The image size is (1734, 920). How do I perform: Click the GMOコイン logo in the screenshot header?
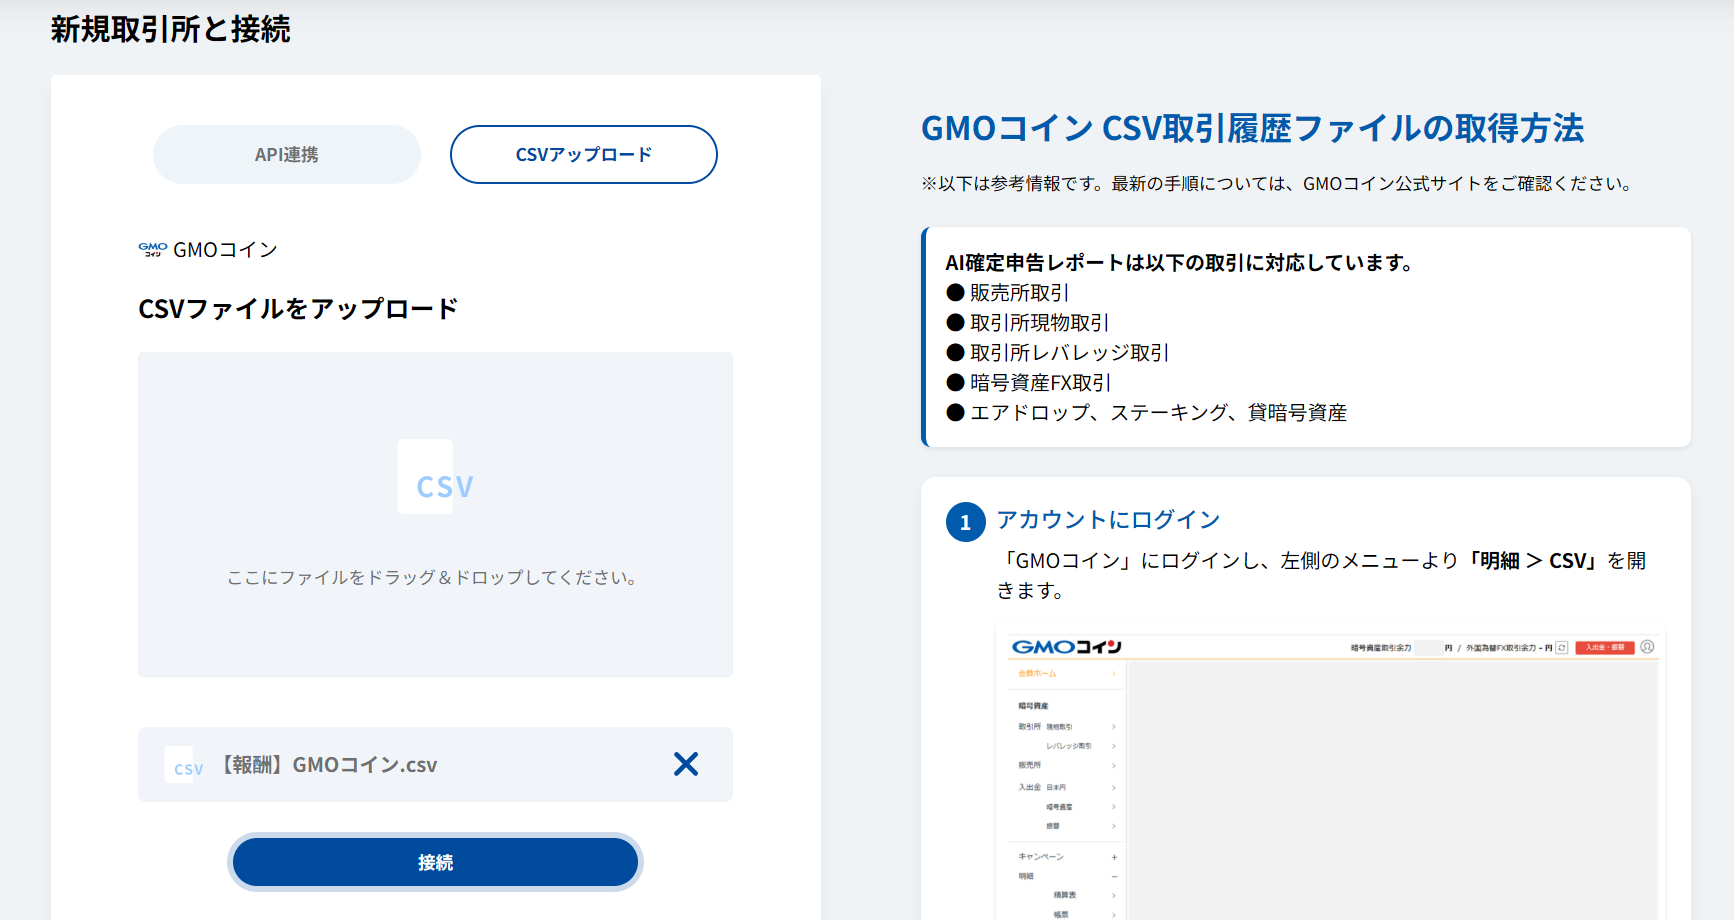click(1066, 648)
